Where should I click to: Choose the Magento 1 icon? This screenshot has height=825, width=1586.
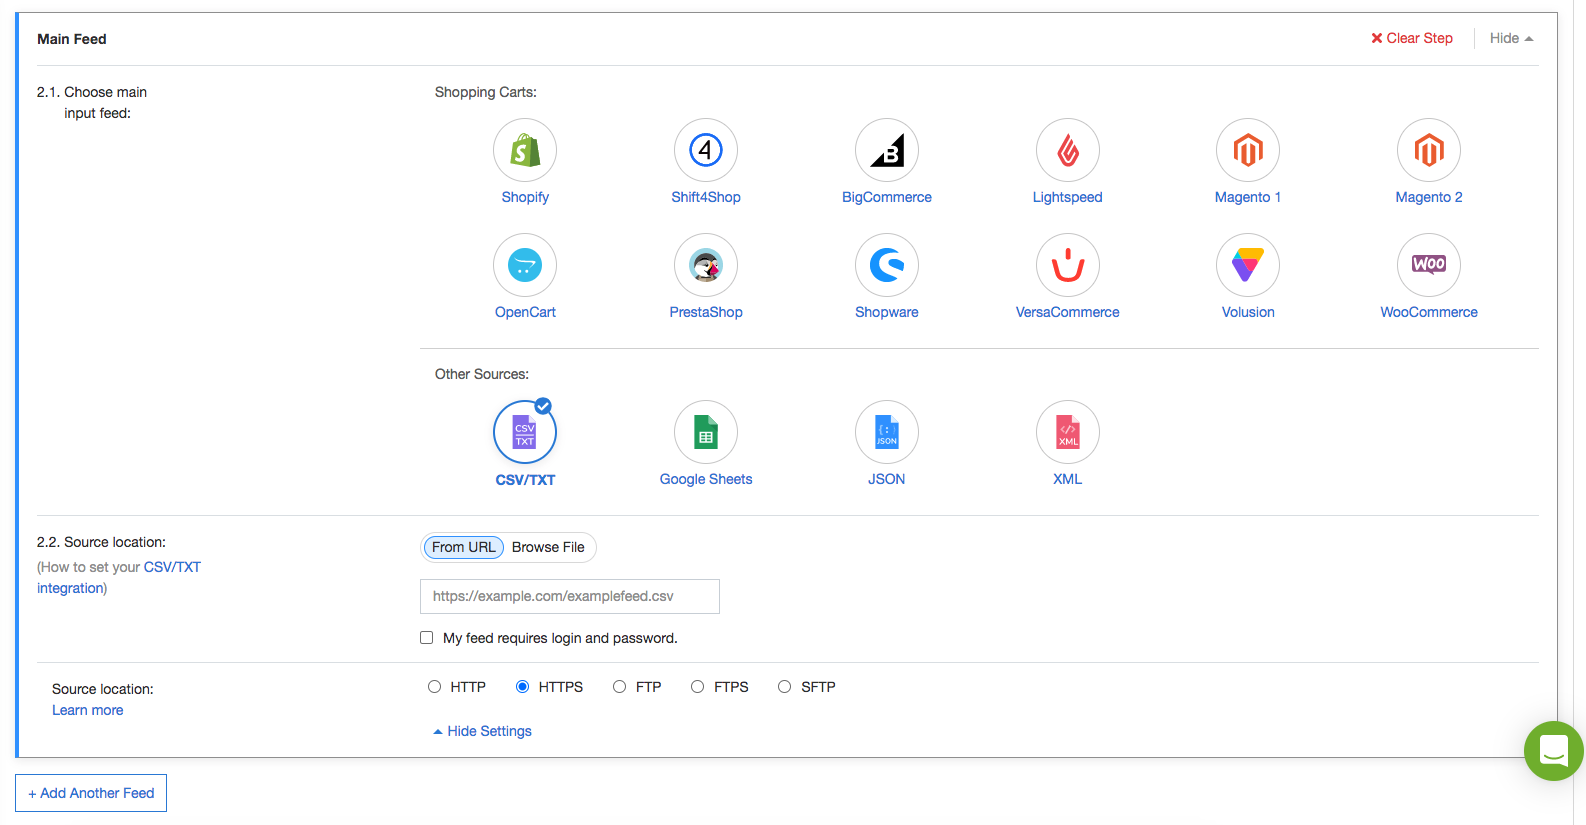click(x=1248, y=150)
